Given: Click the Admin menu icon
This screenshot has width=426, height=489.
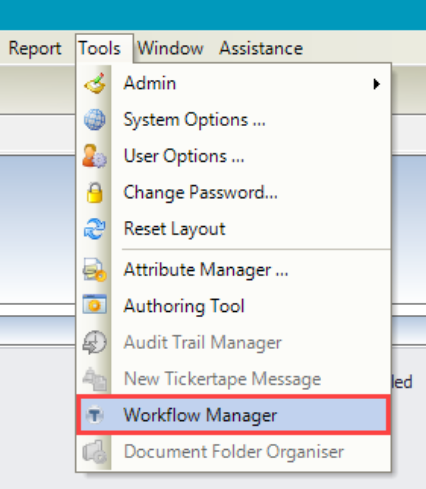Looking at the screenshot, I should (x=95, y=83).
